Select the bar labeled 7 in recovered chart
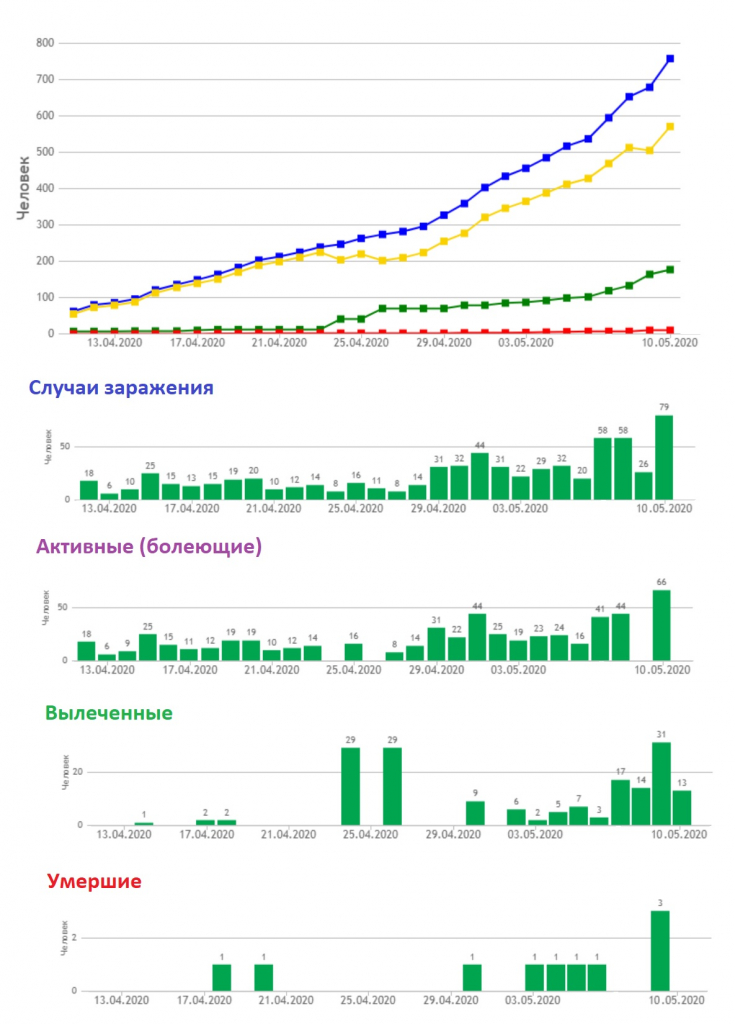Viewport: 735px width, 1024px height. click(x=579, y=816)
